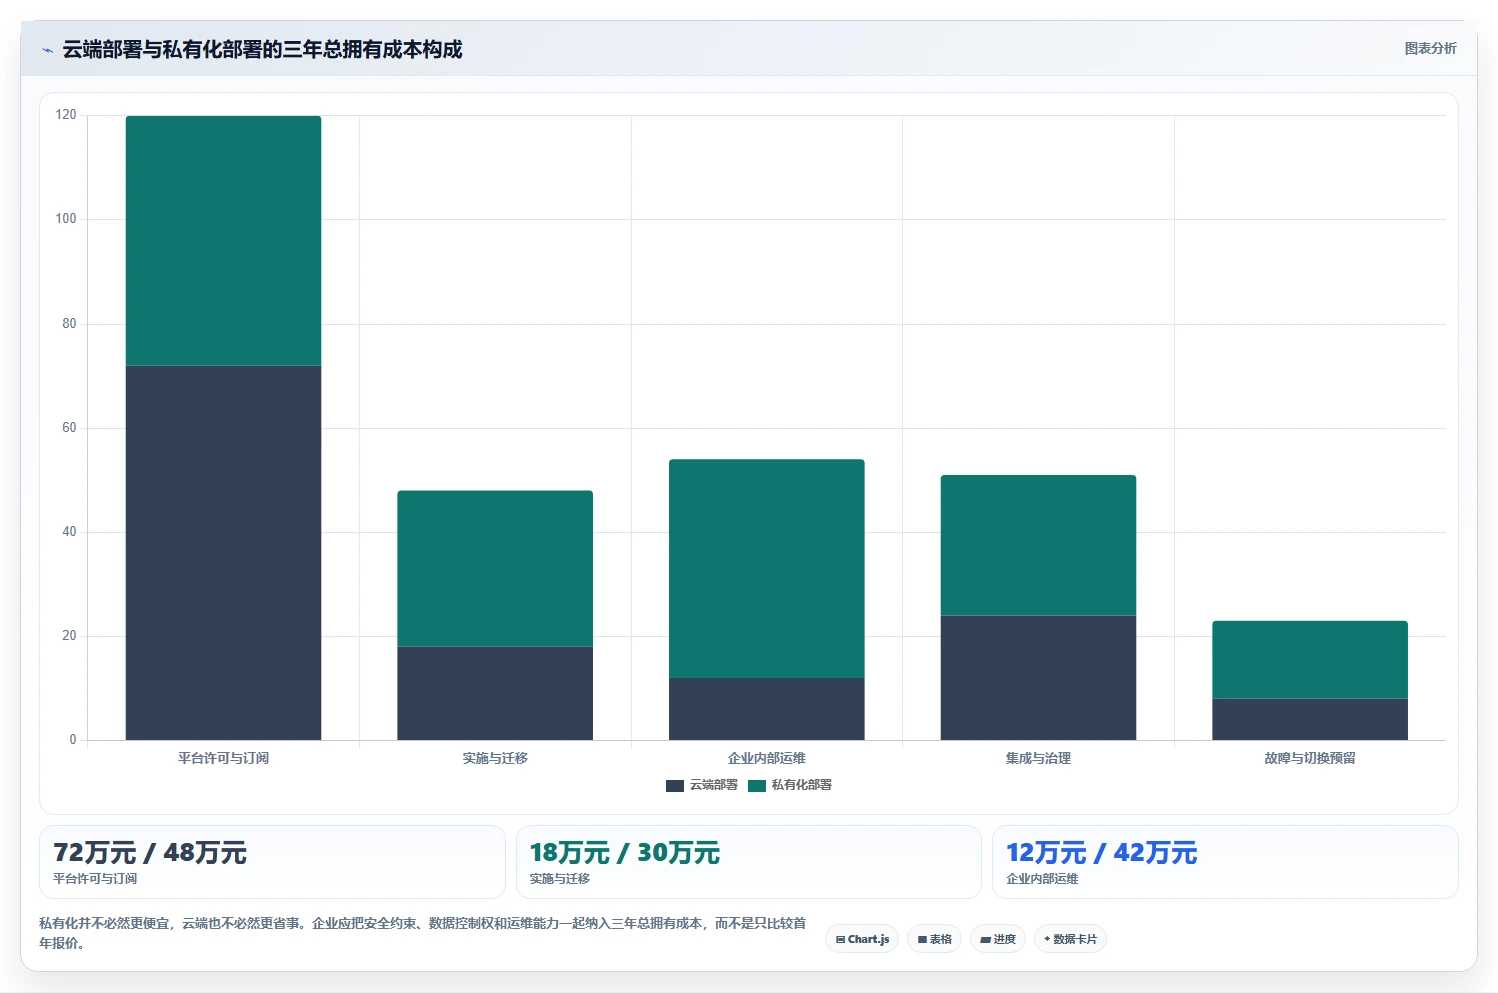This screenshot has width=1498, height=993.
Task: Click the 云端部署 bar segment for 平台许可与订阅
Action: click(223, 553)
